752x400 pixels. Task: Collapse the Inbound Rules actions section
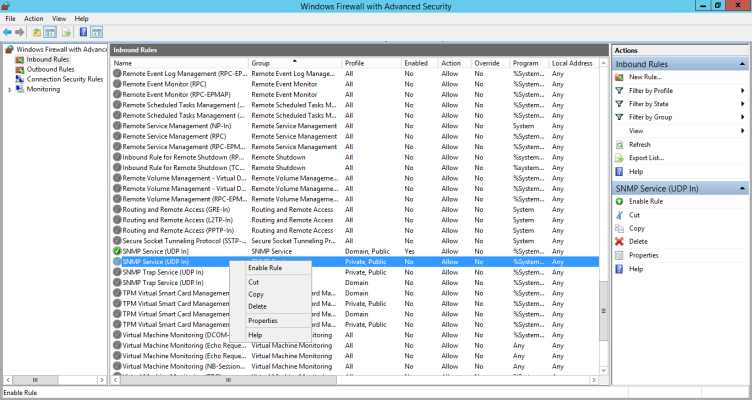[743, 65]
